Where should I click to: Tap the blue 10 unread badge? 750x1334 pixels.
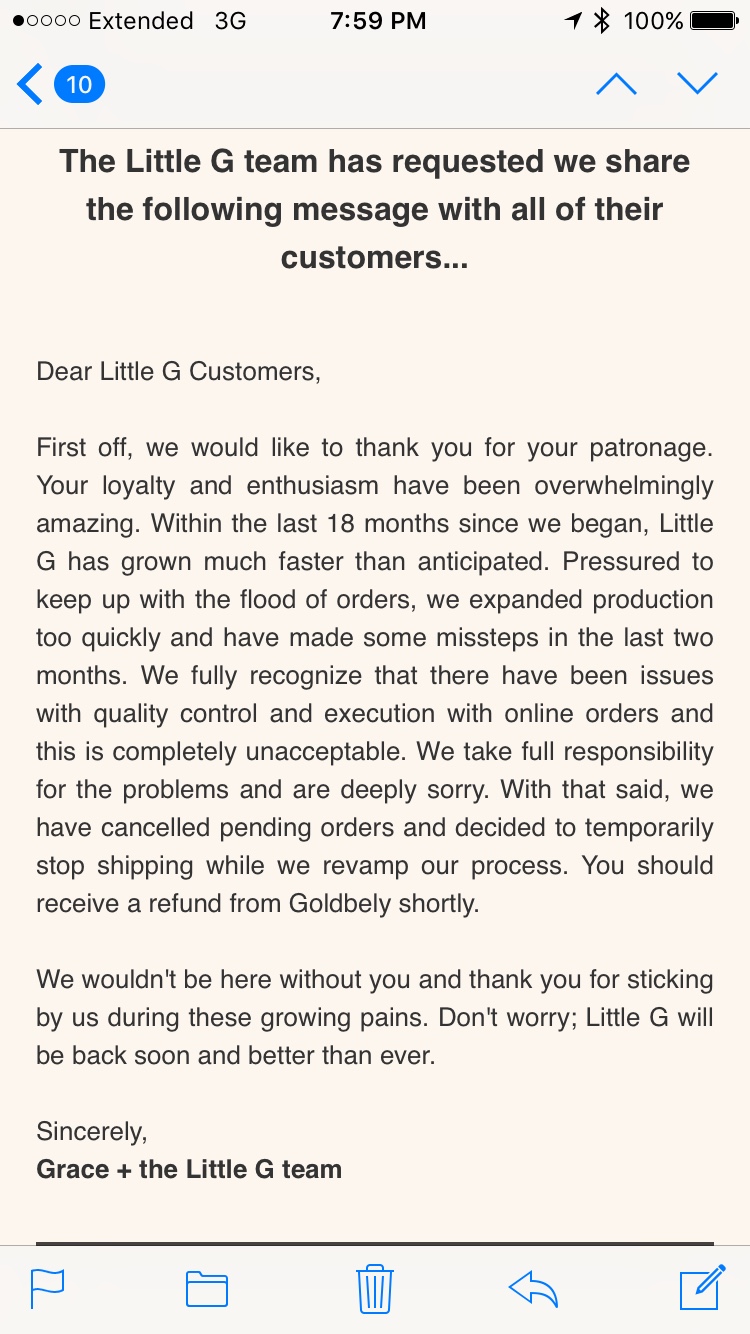79,84
